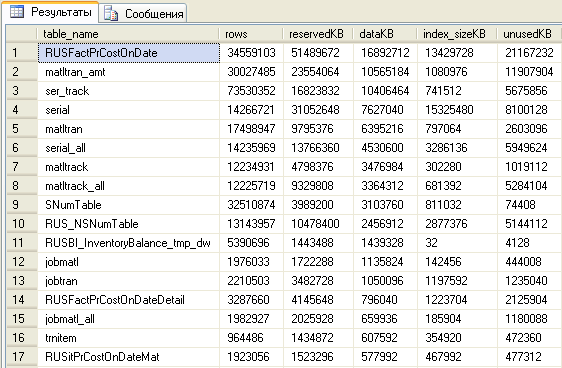Select the RUSitPrCostOnDateMat cell
Screen dimensions: 562x368
point(129,357)
